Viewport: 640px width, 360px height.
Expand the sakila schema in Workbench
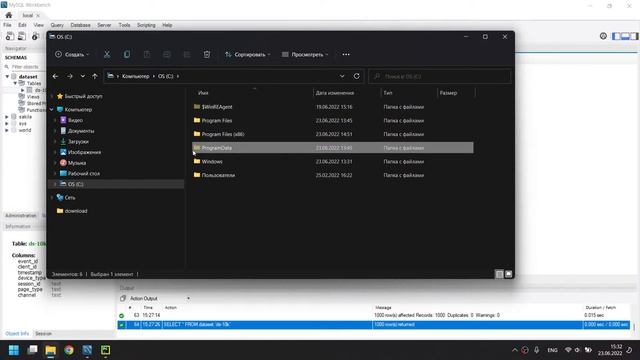point(7,117)
